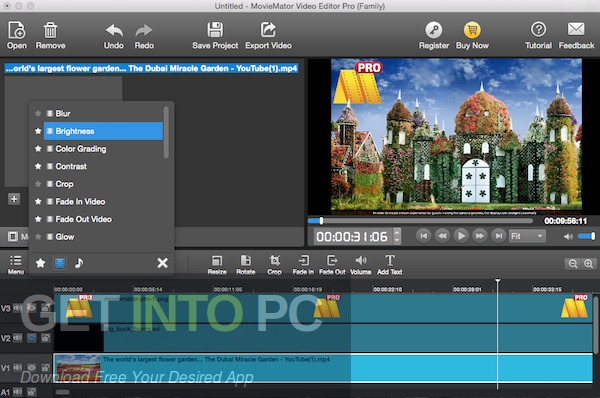Select the Fade In Video filter

click(x=103, y=202)
